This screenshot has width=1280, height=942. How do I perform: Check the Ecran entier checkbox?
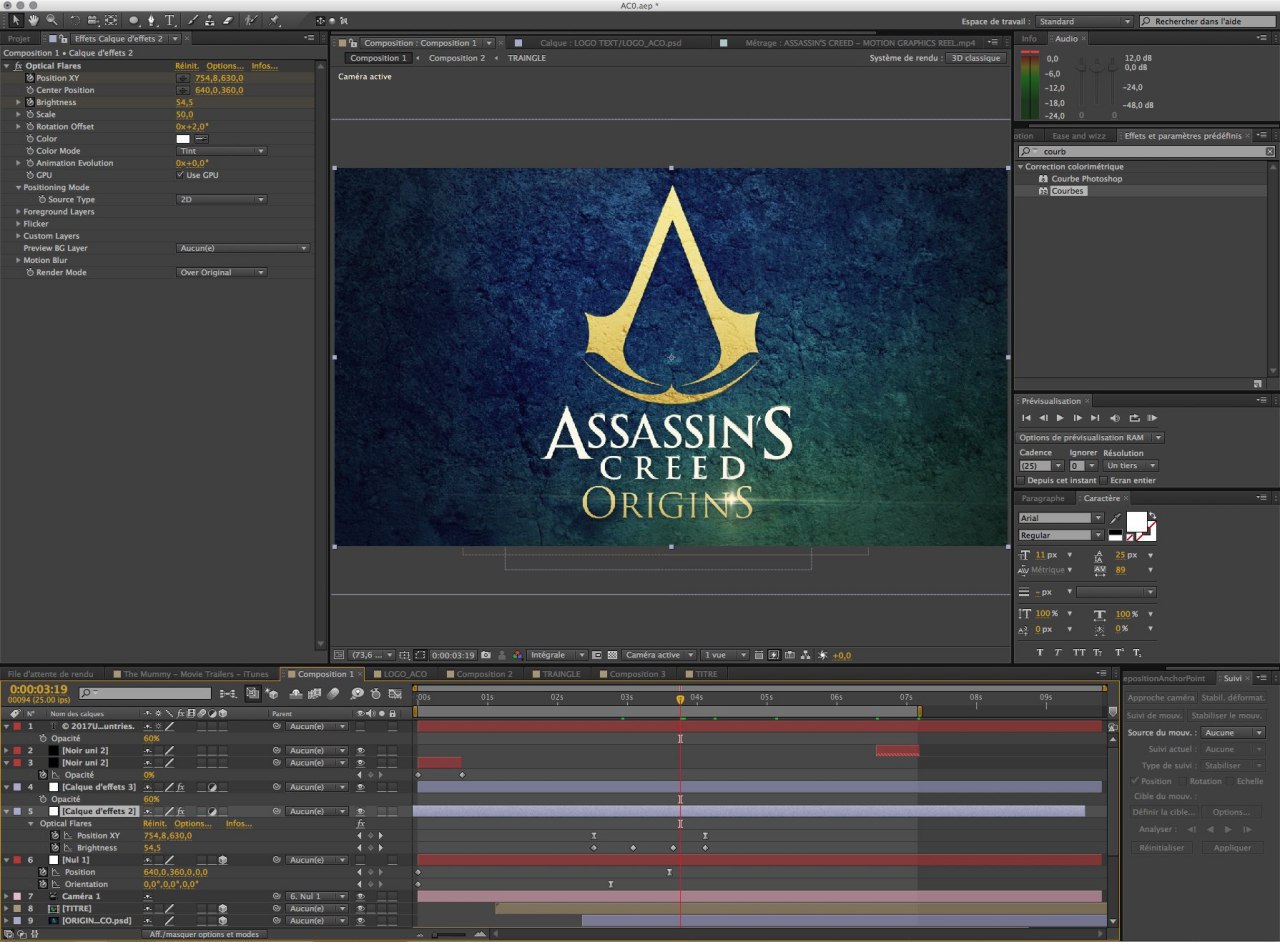pyautogui.click(x=1104, y=480)
